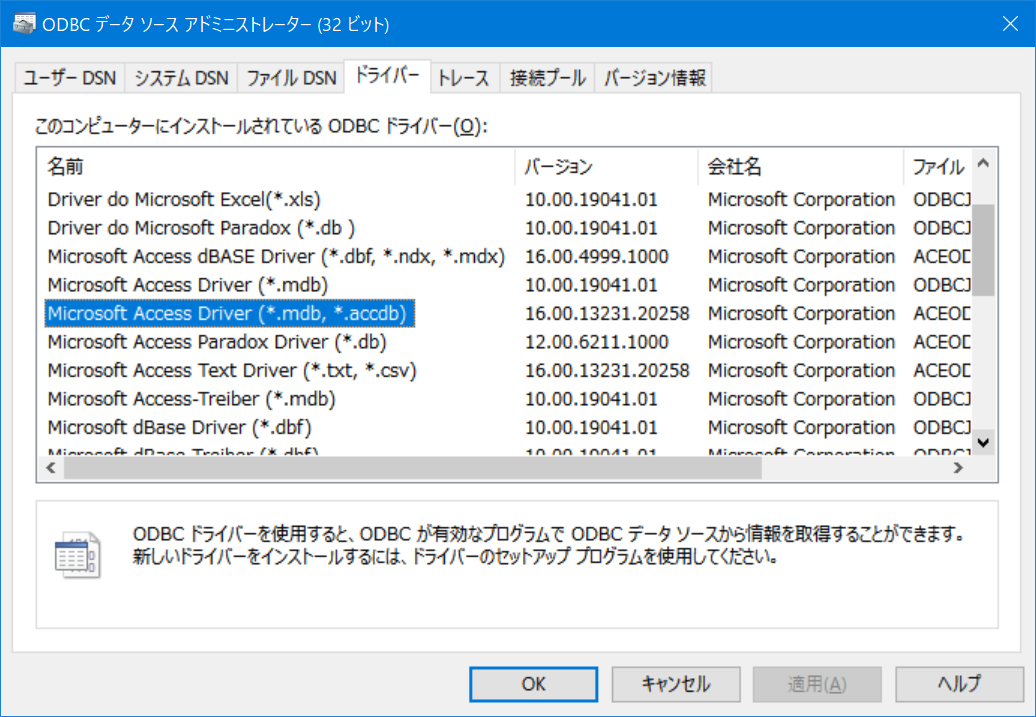Viewport: 1036px width, 717px height.
Task: Select Microsoft Access Paradox Driver (*.db)
Action: 217,342
